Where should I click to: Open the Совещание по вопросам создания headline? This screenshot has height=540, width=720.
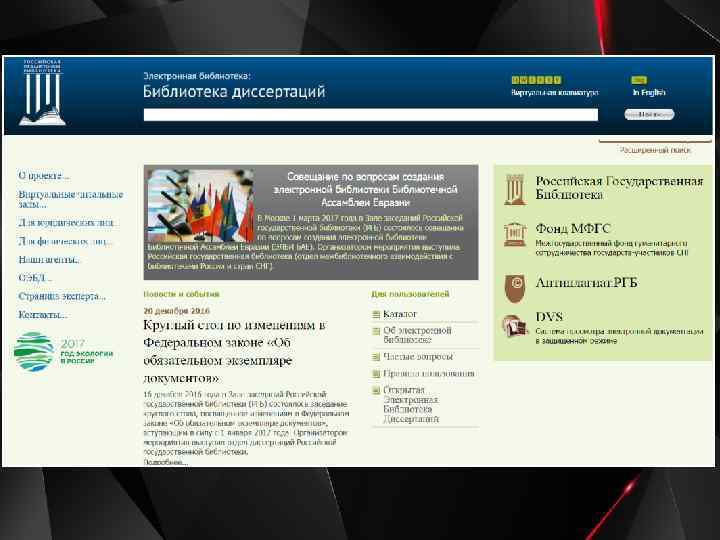366,190
